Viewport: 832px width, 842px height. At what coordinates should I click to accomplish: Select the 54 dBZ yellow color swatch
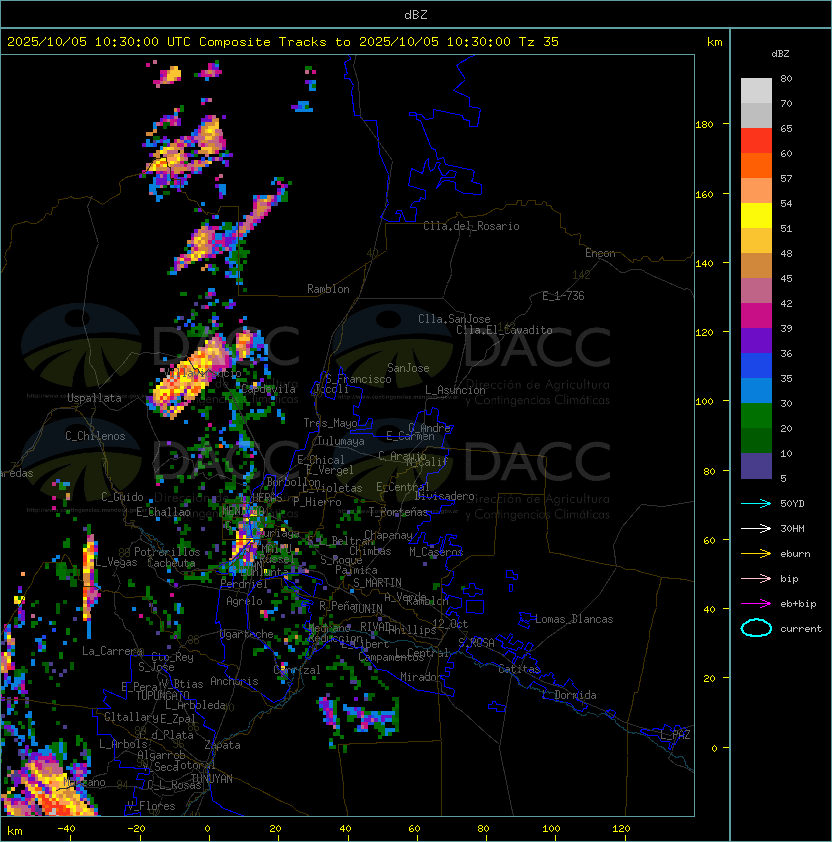click(756, 215)
